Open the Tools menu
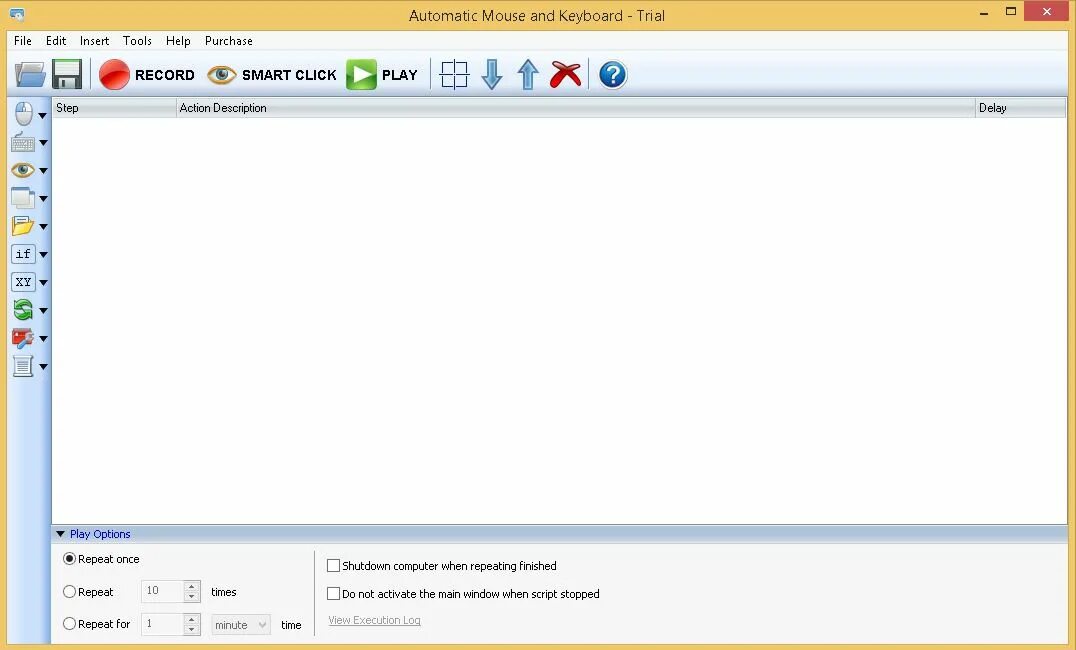1076x650 pixels. pyautogui.click(x=137, y=40)
